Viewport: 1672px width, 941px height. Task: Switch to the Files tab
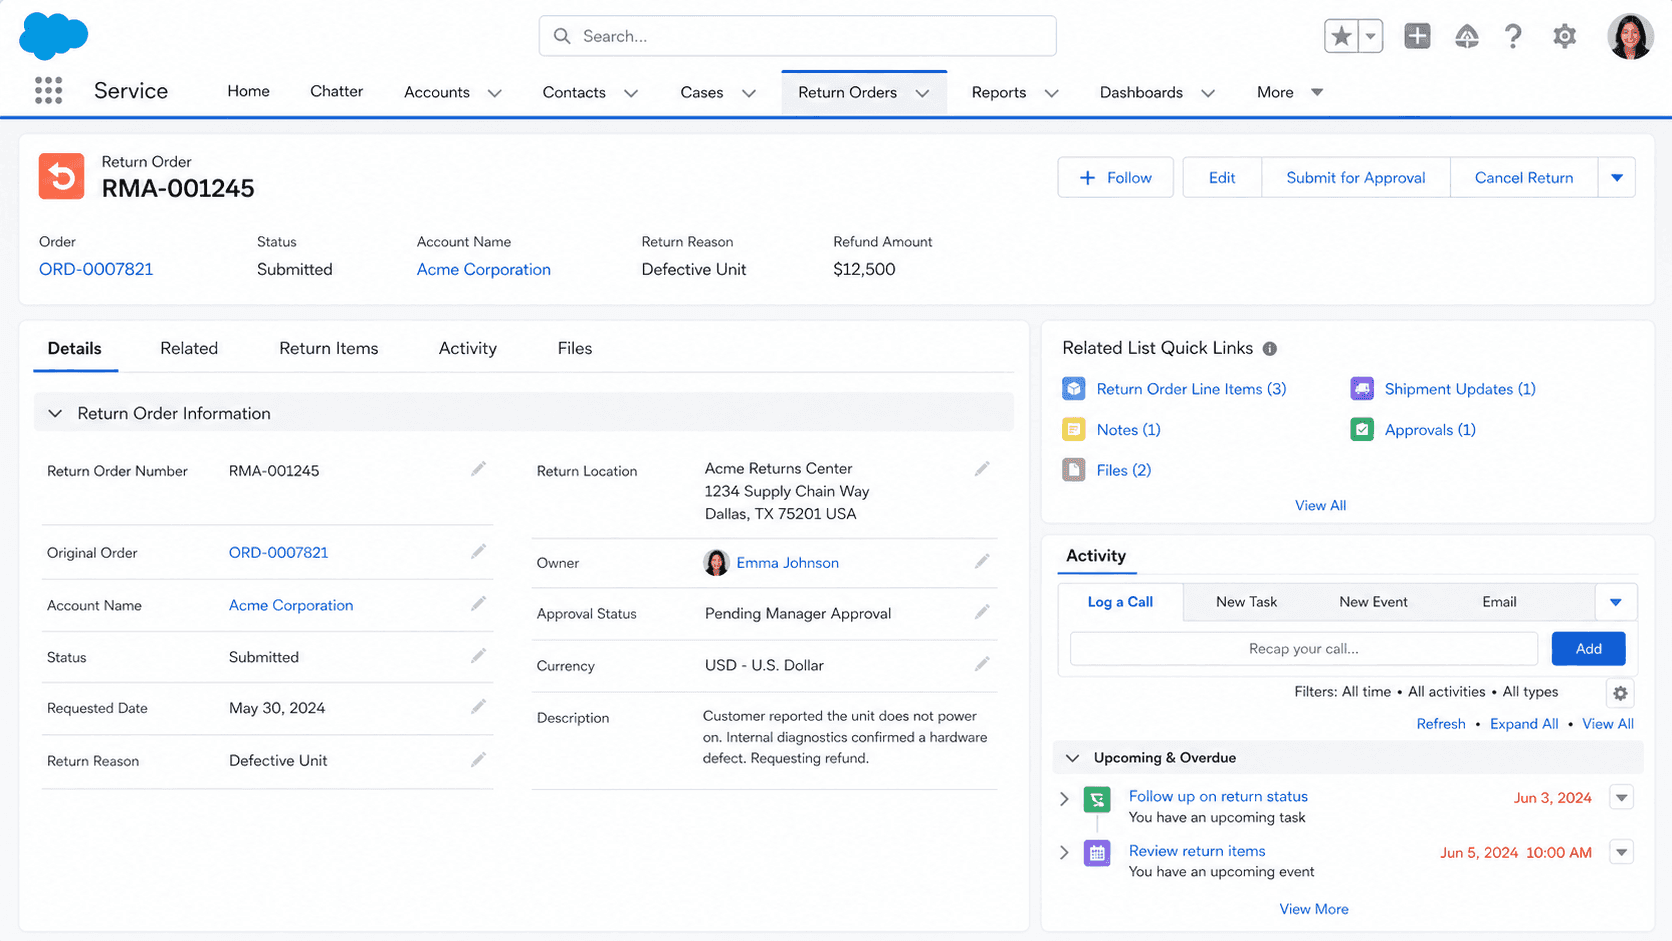point(575,348)
